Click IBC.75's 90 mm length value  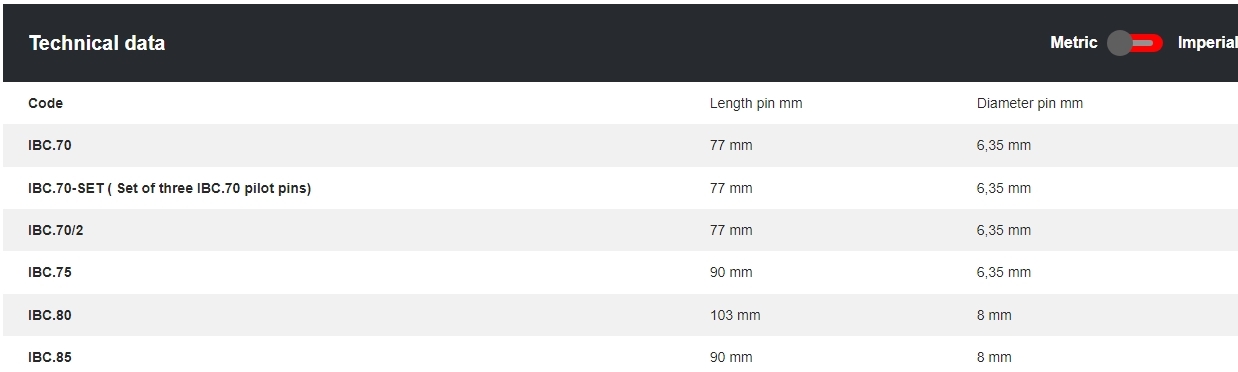tap(731, 272)
